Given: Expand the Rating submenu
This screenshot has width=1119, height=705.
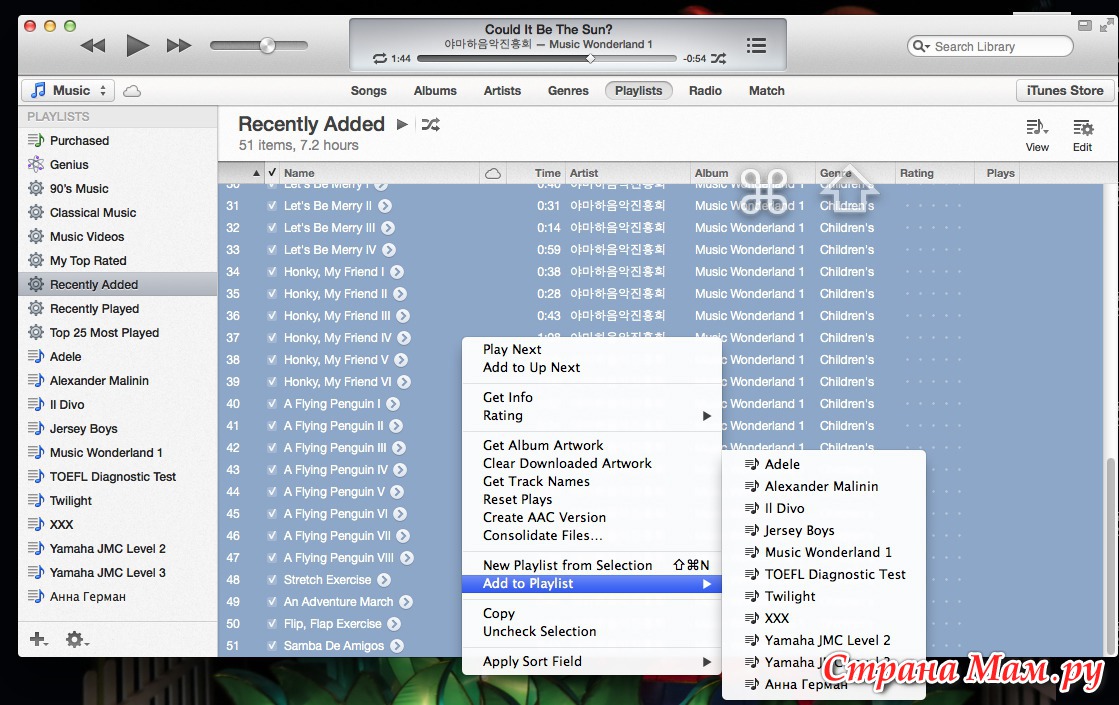Looking at the screenshot, I should 592,415.
